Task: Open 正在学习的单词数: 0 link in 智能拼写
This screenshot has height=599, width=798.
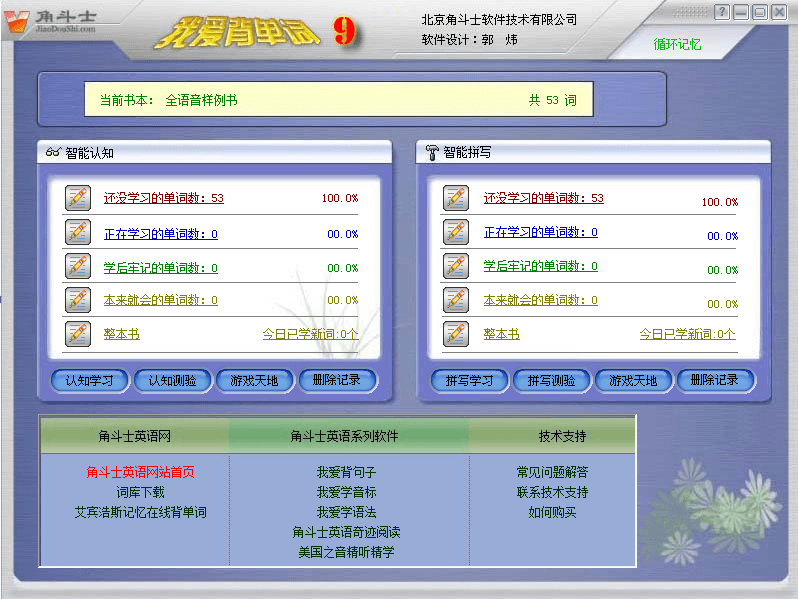Action: pos(540,232)
